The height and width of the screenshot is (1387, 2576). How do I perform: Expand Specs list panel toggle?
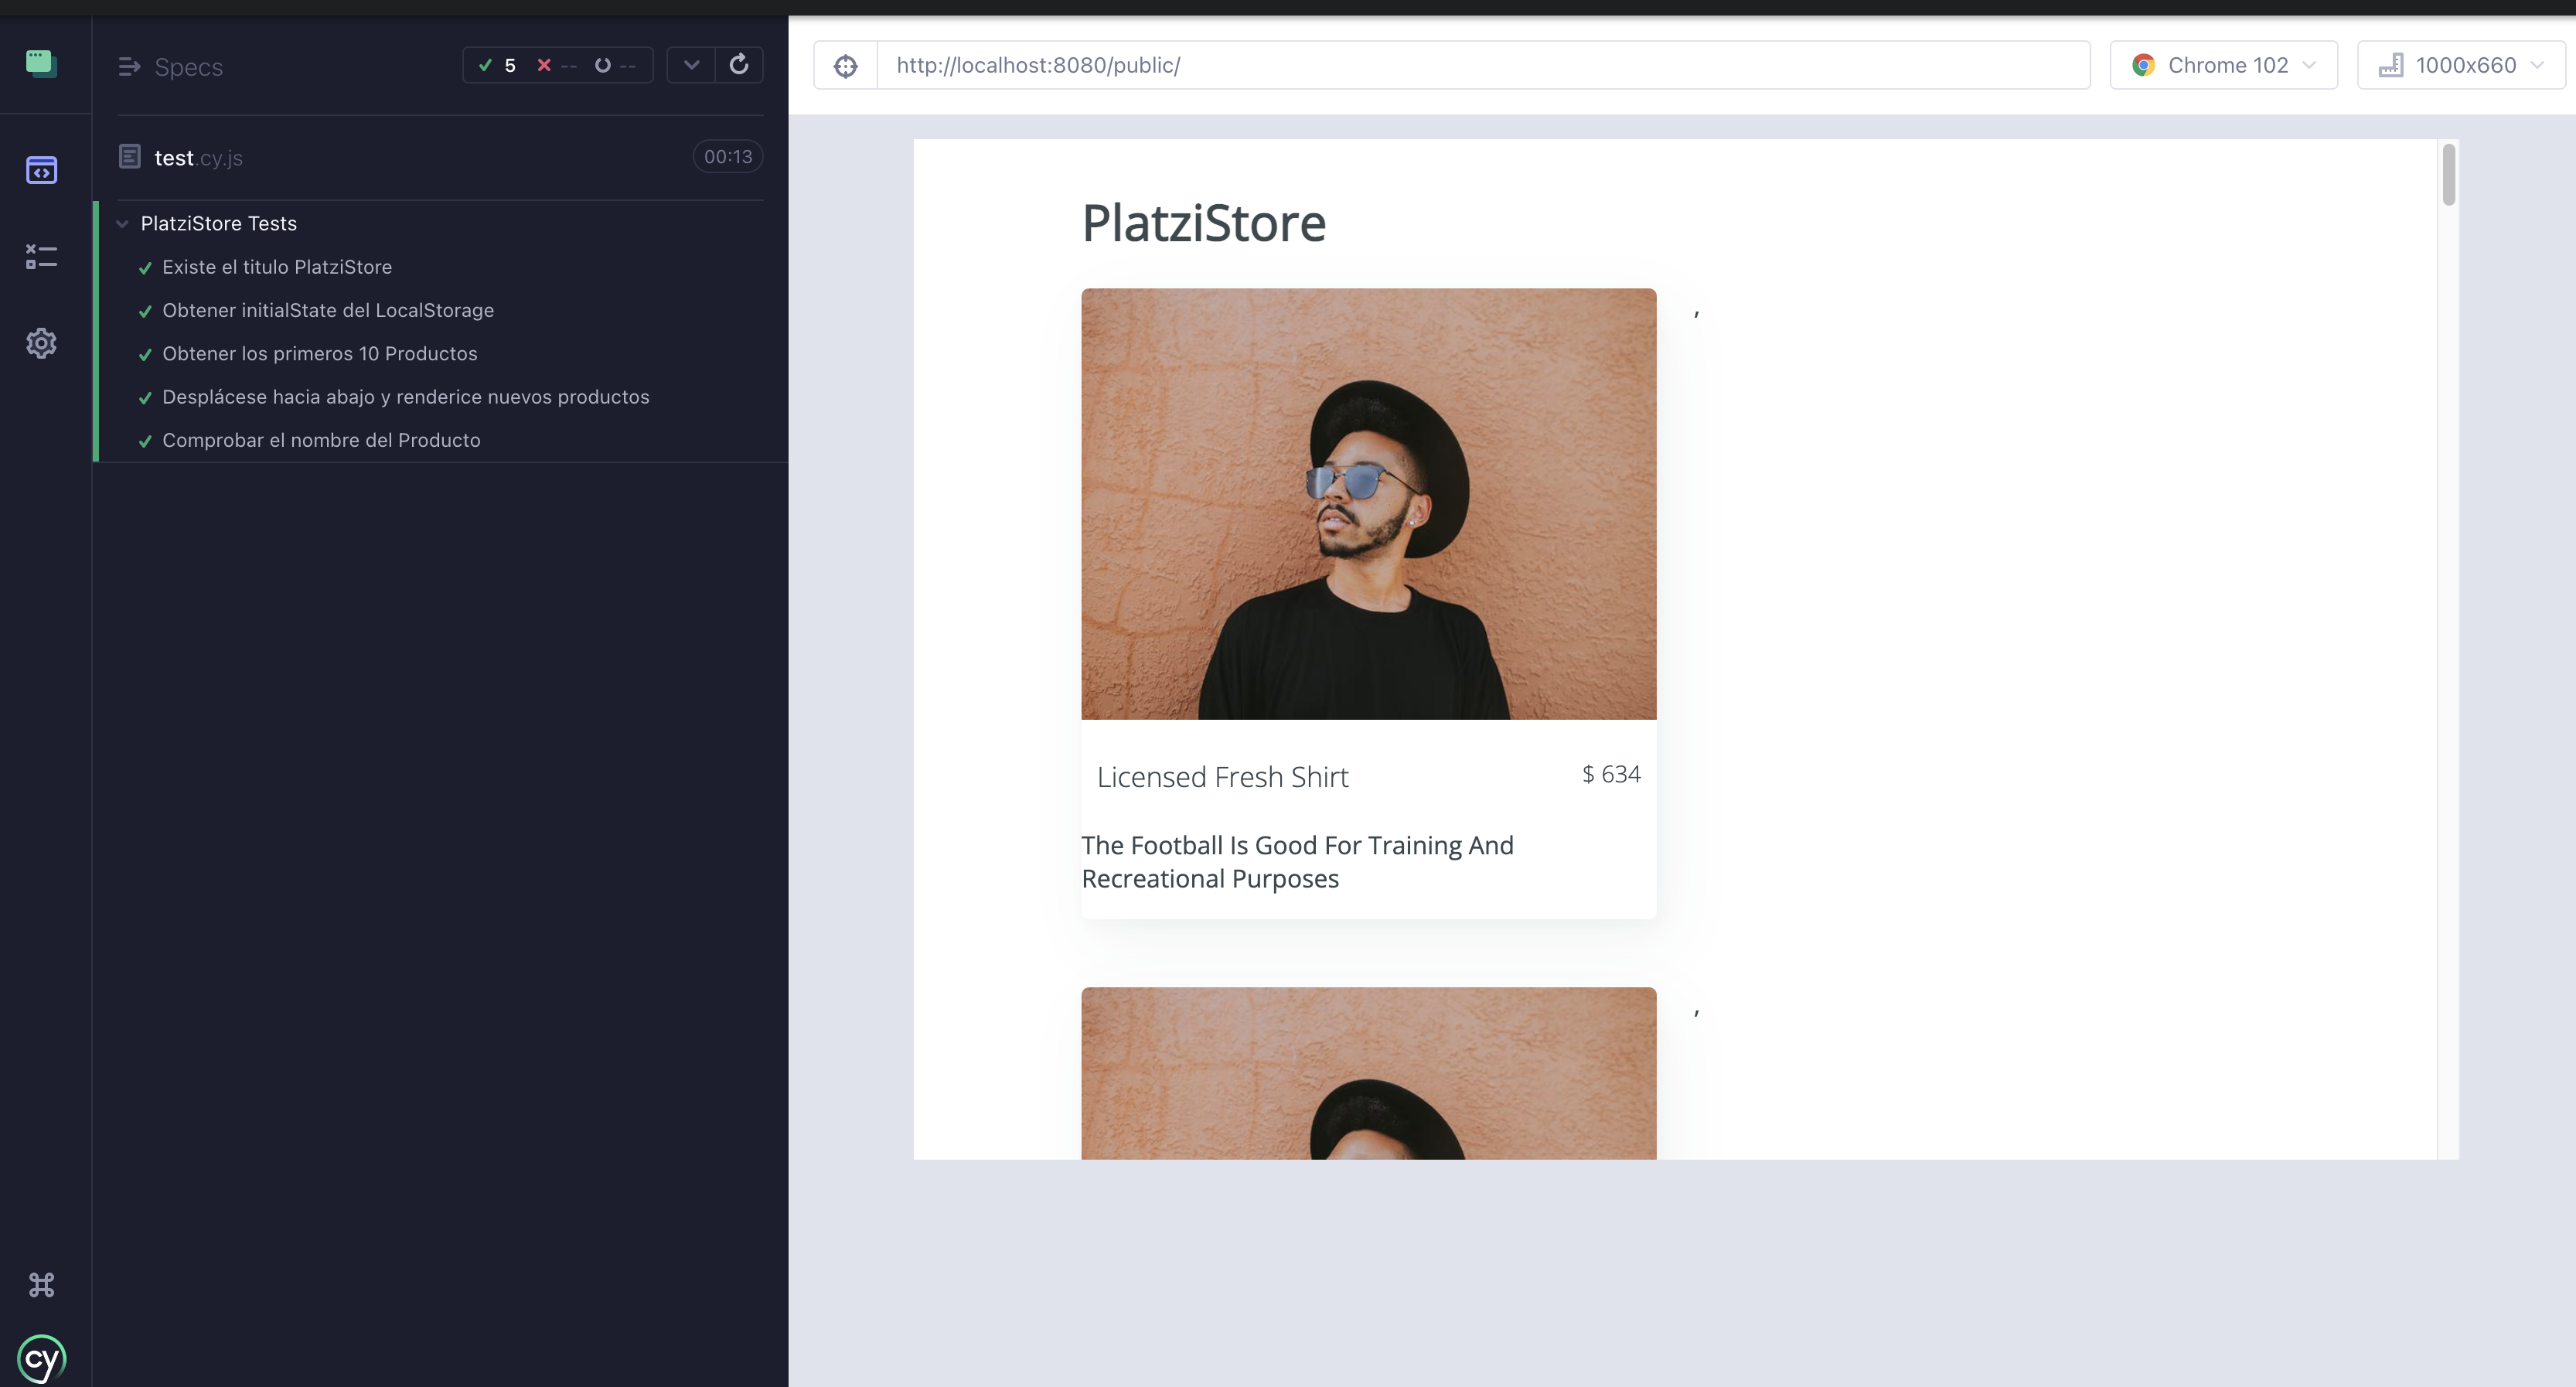tap(129, 67)
